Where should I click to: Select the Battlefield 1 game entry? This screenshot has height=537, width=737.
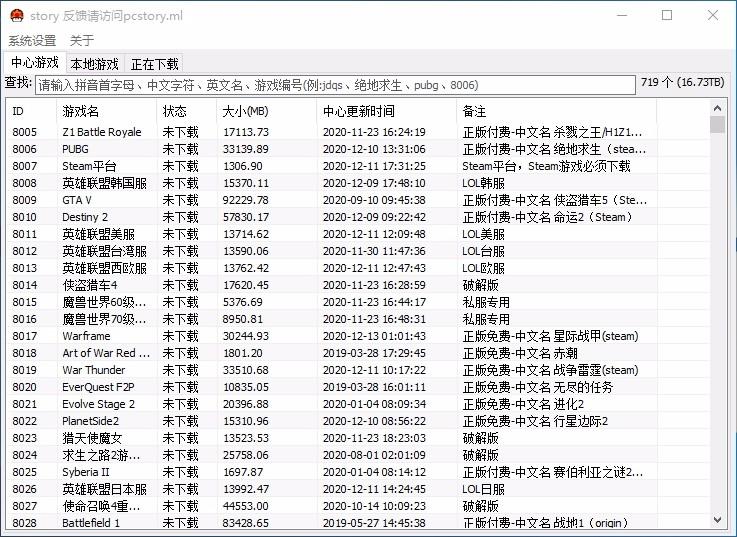coord(91,522)
